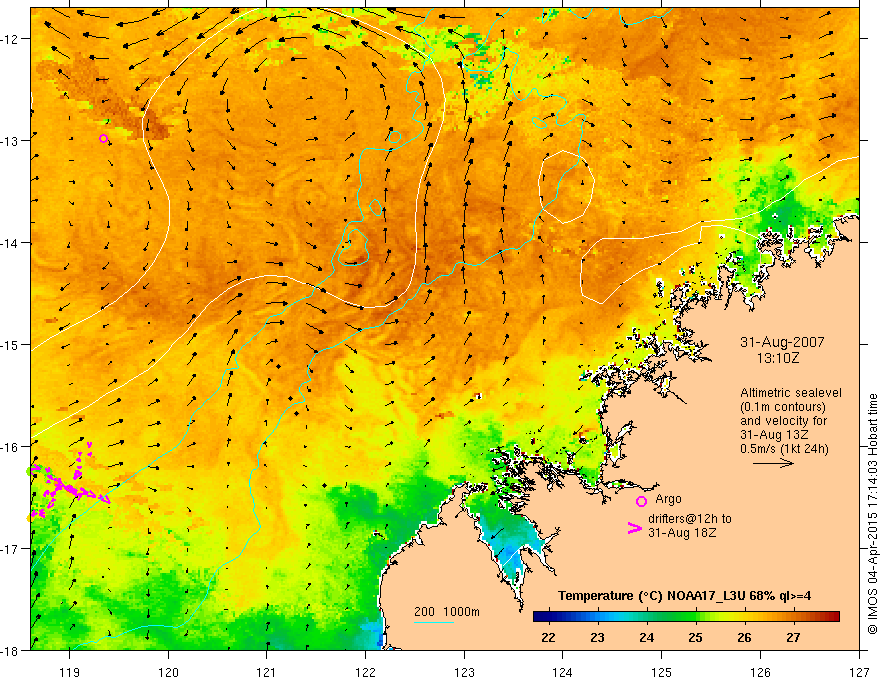The image size is (880, 680).
Task: Click the '-15' latitude axis label
Action: pyautogui.click(x=10, y=345)
